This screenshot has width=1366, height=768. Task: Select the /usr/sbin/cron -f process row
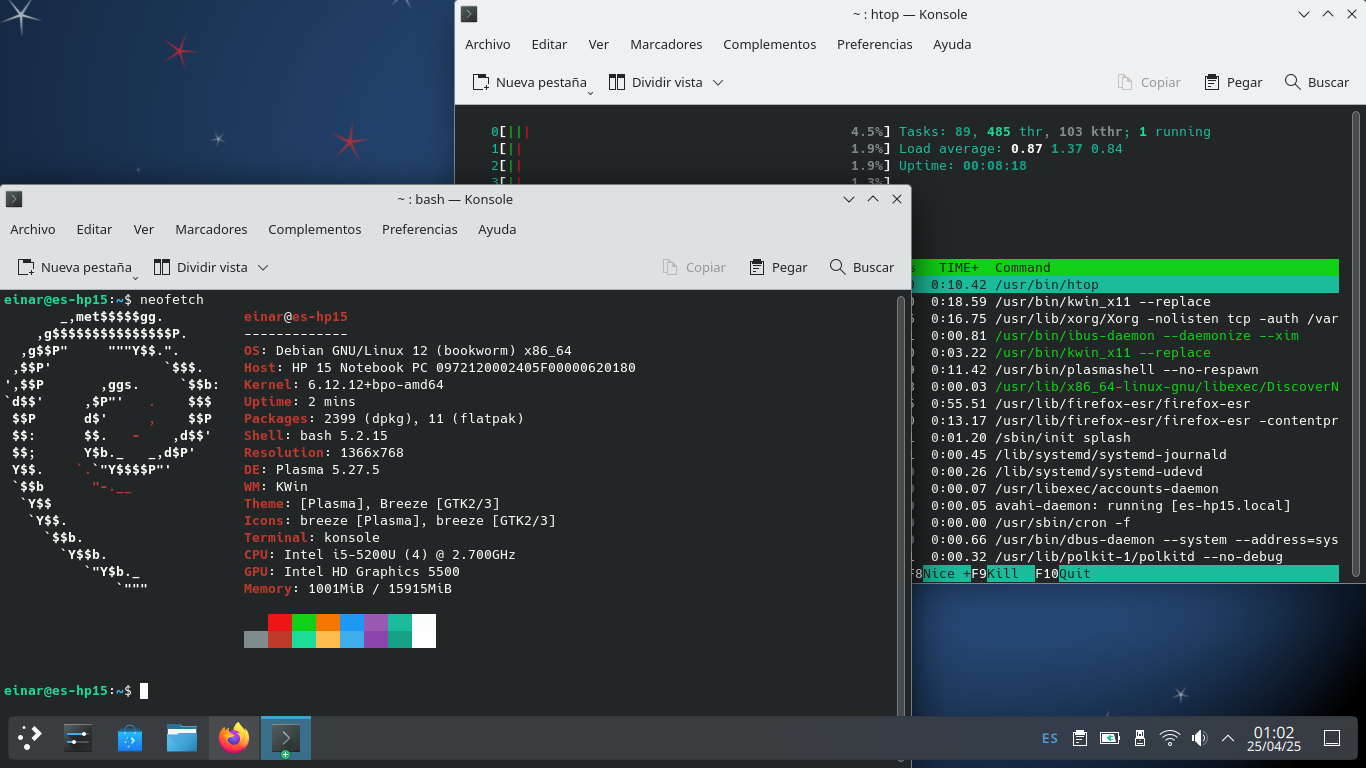click(1125, 523)
